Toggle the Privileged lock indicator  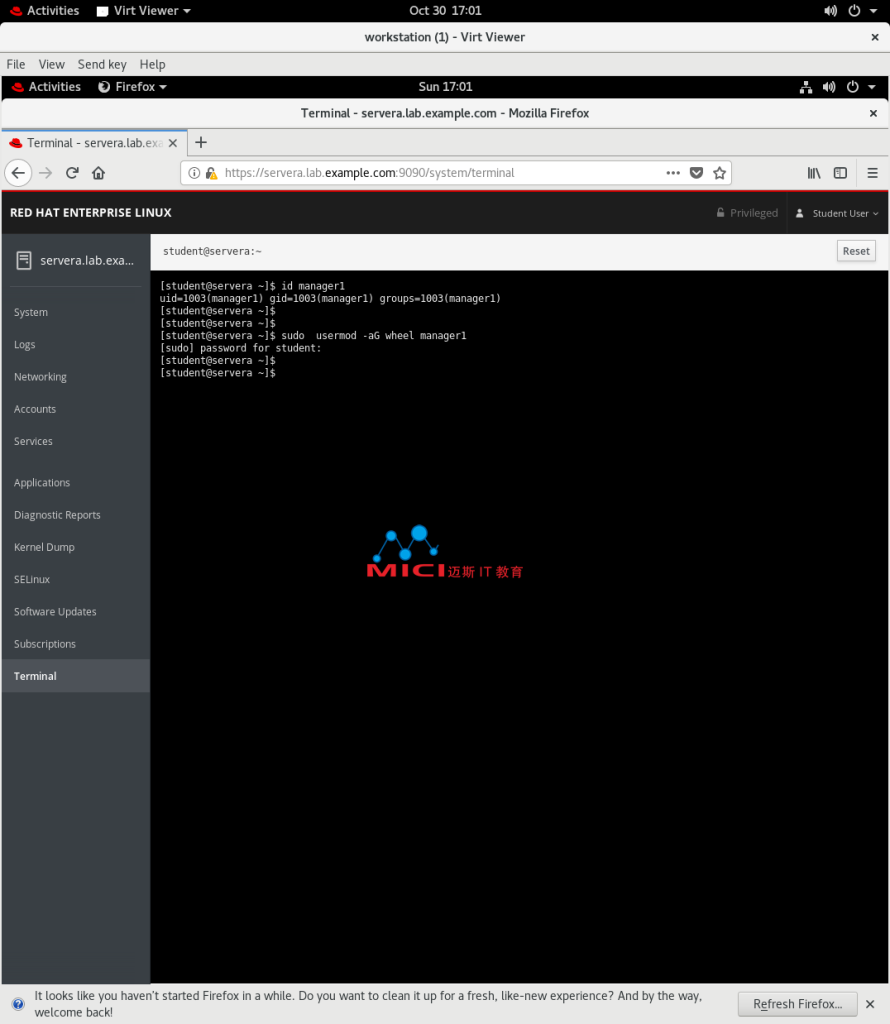[747, 213]
